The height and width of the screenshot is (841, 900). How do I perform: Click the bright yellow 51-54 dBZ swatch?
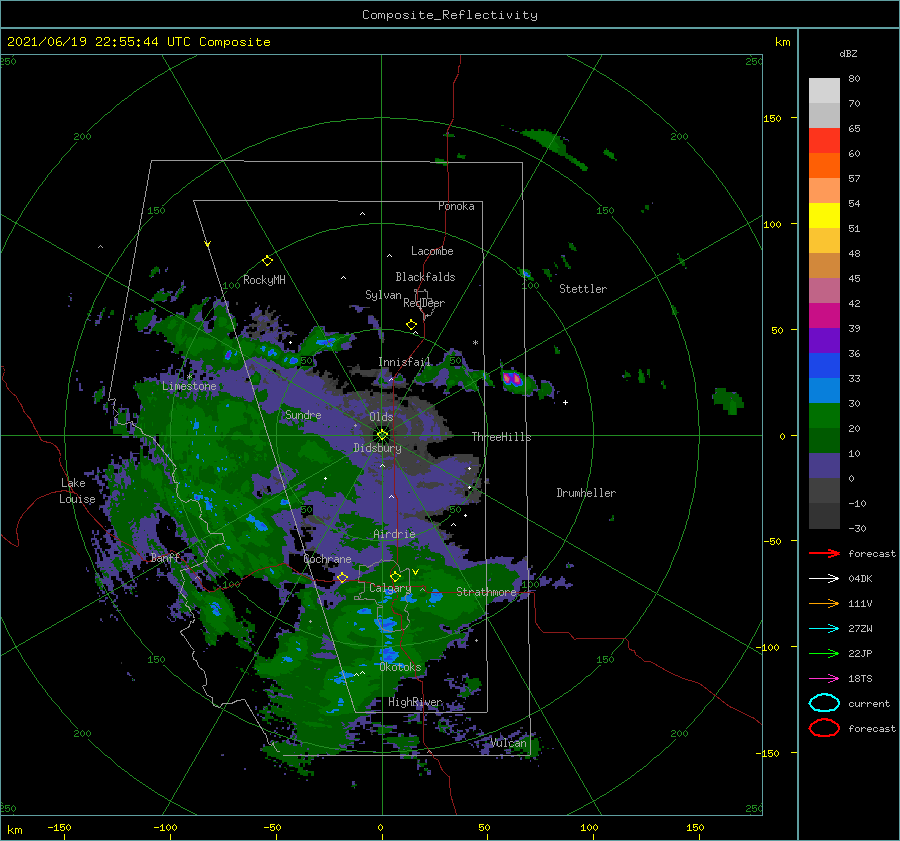(x=824, y=216)
